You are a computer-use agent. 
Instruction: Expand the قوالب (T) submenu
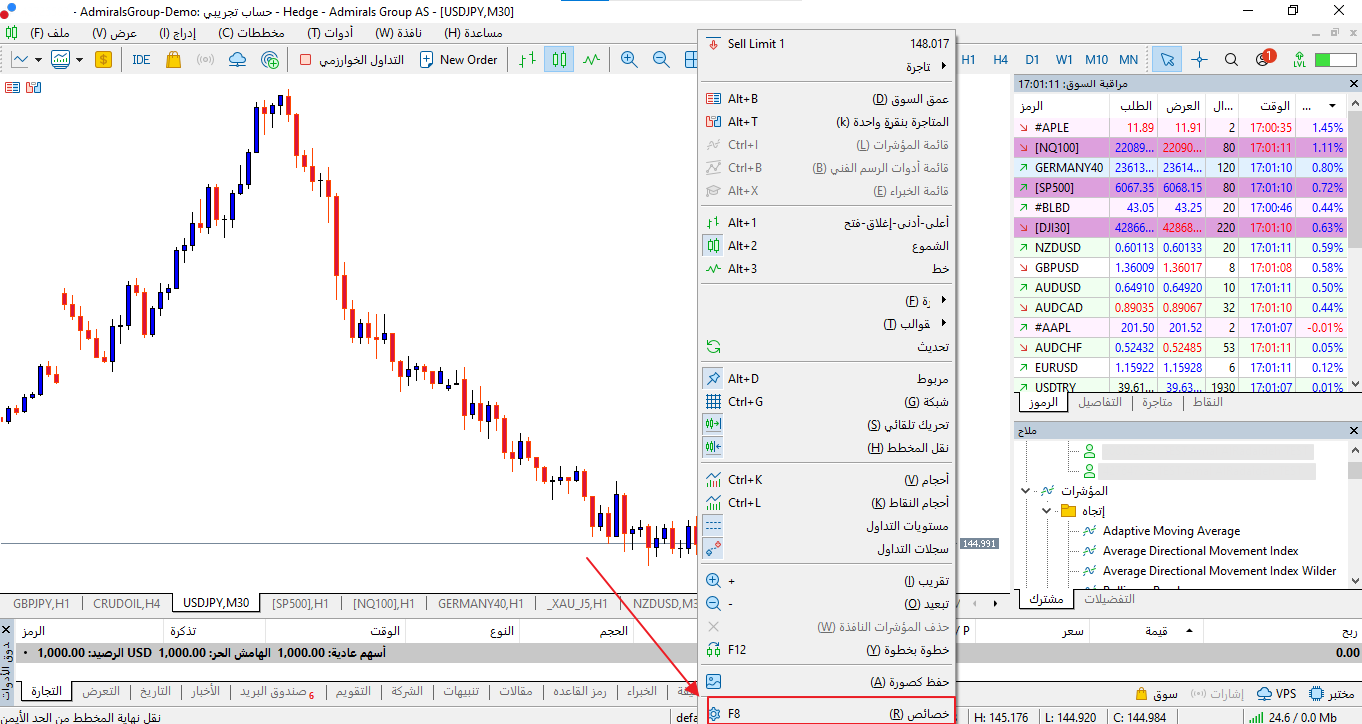click(828, 324)
